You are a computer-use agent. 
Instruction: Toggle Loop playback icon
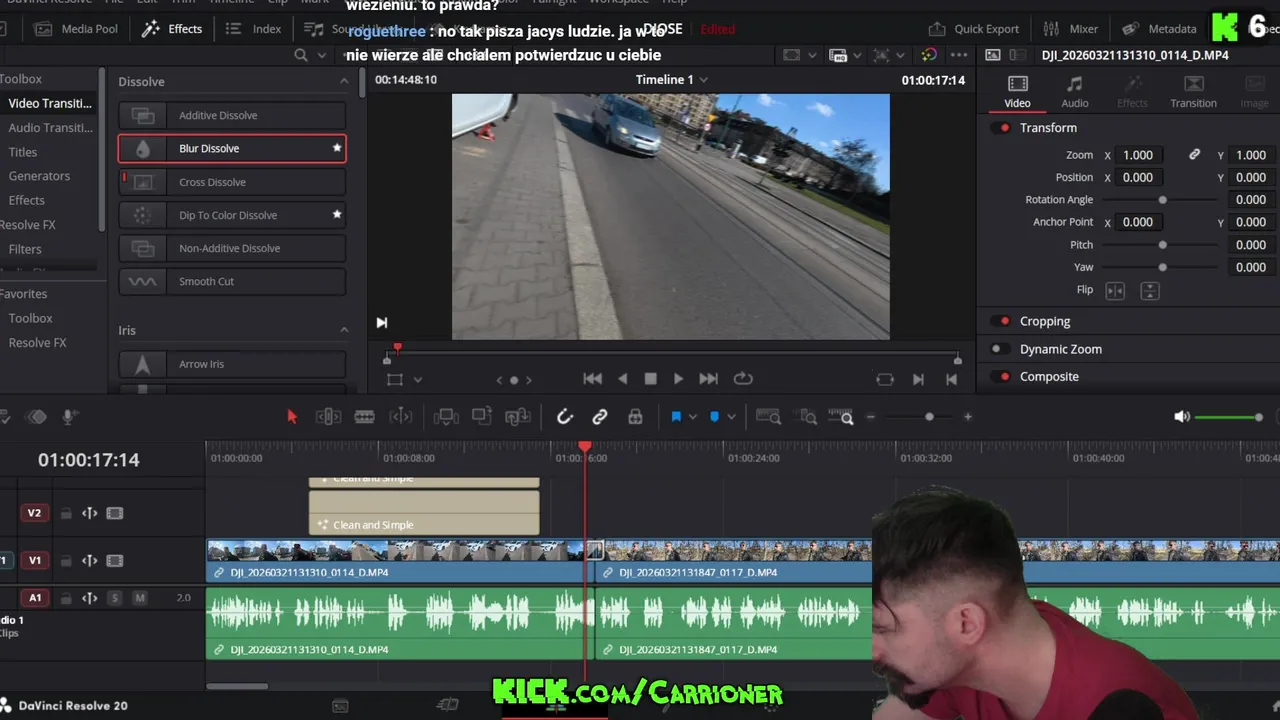(743, 379)
